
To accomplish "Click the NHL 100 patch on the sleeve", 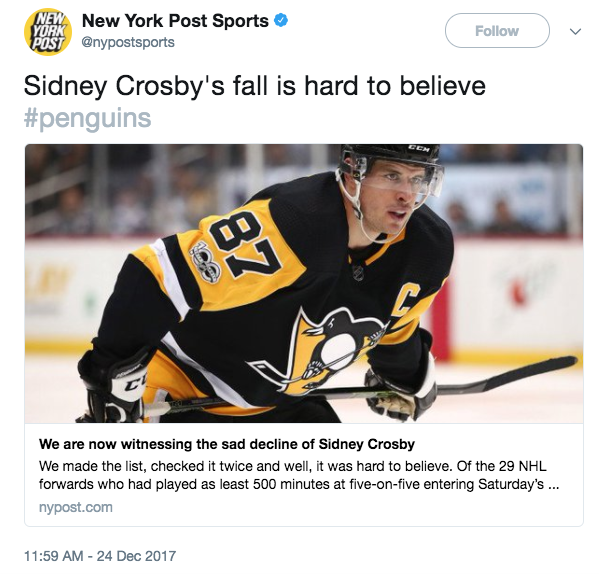I will [205, 263].
